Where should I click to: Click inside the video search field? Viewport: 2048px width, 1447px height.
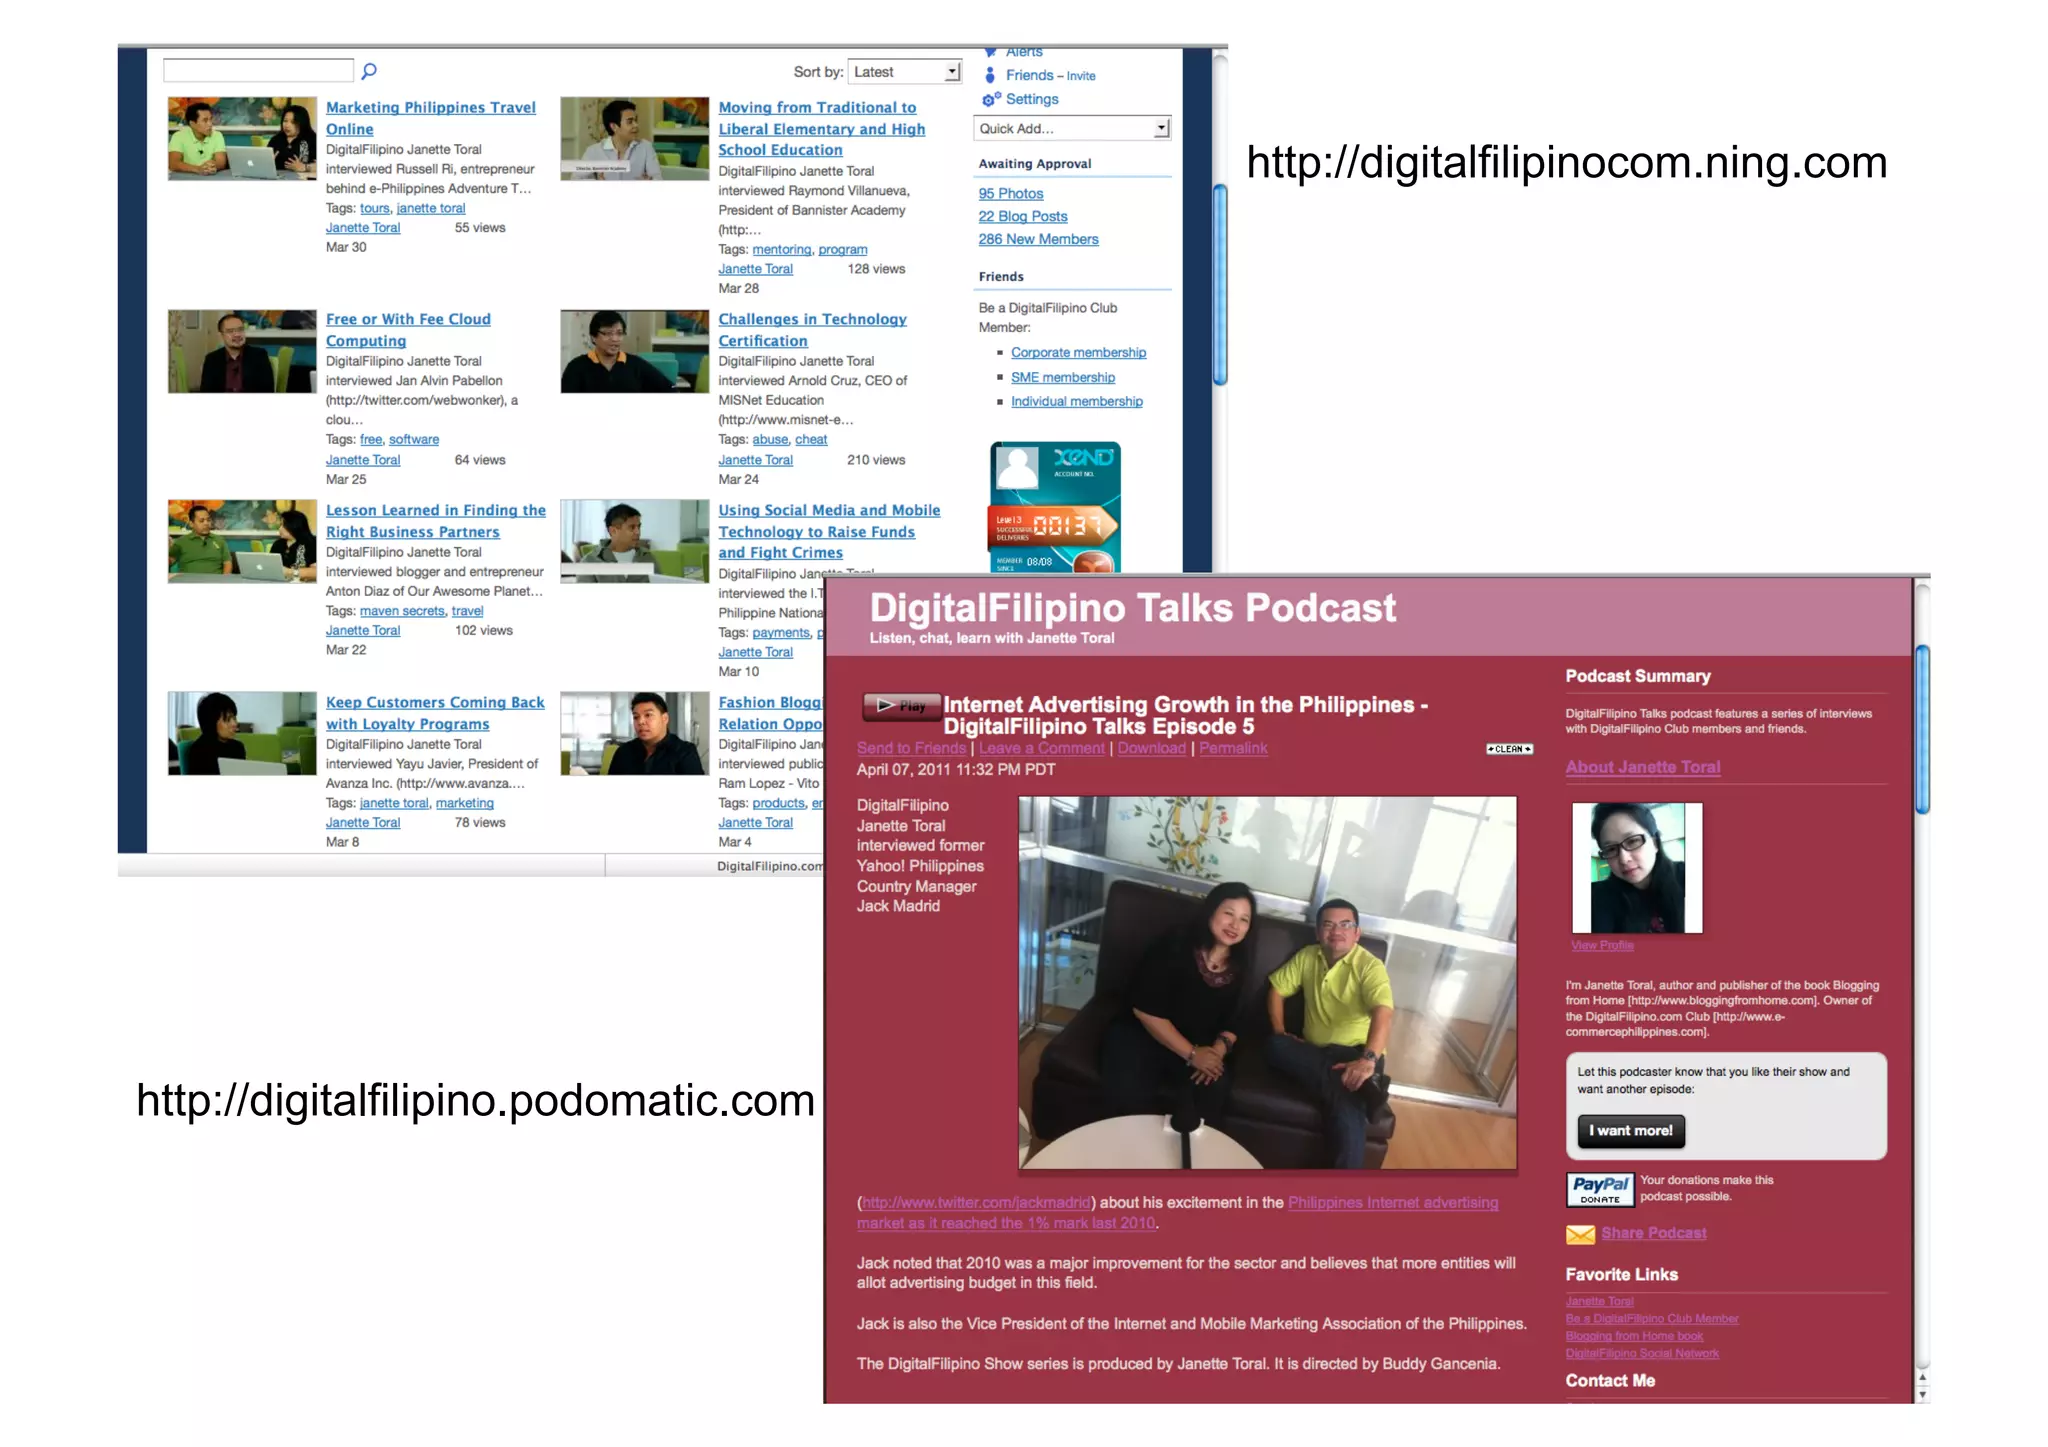(x=258, y=71)
